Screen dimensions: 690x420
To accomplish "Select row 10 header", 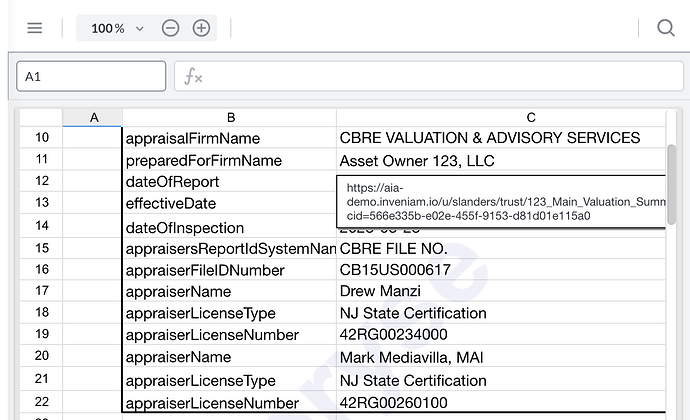I will pos(41,138).
